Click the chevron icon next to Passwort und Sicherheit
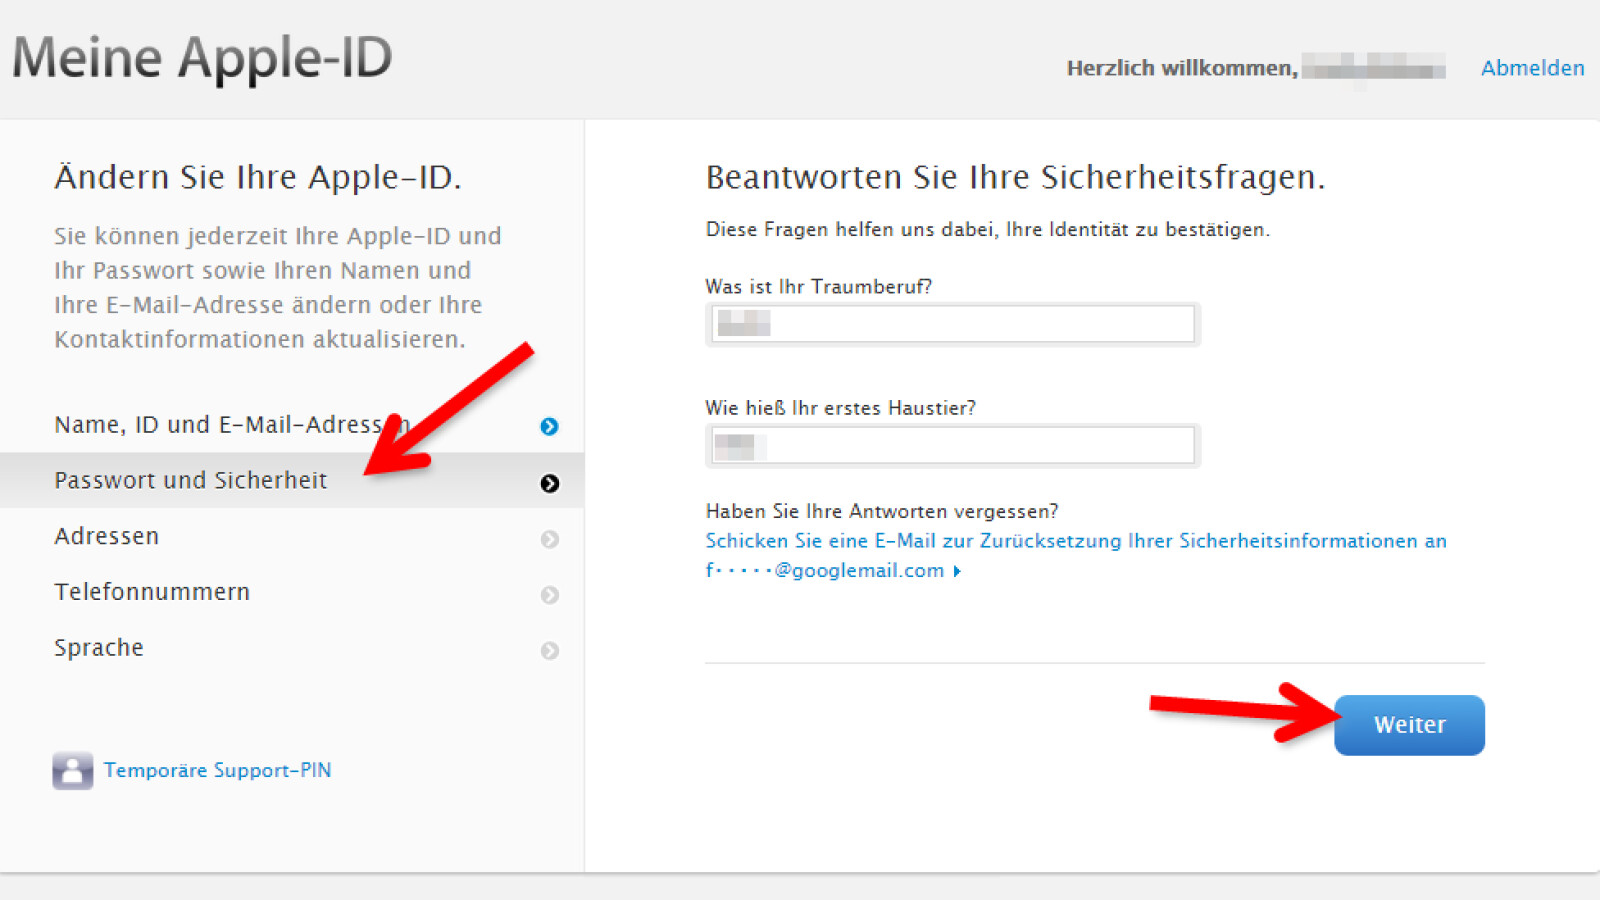The image size is (1600, 900). (549, 483)
